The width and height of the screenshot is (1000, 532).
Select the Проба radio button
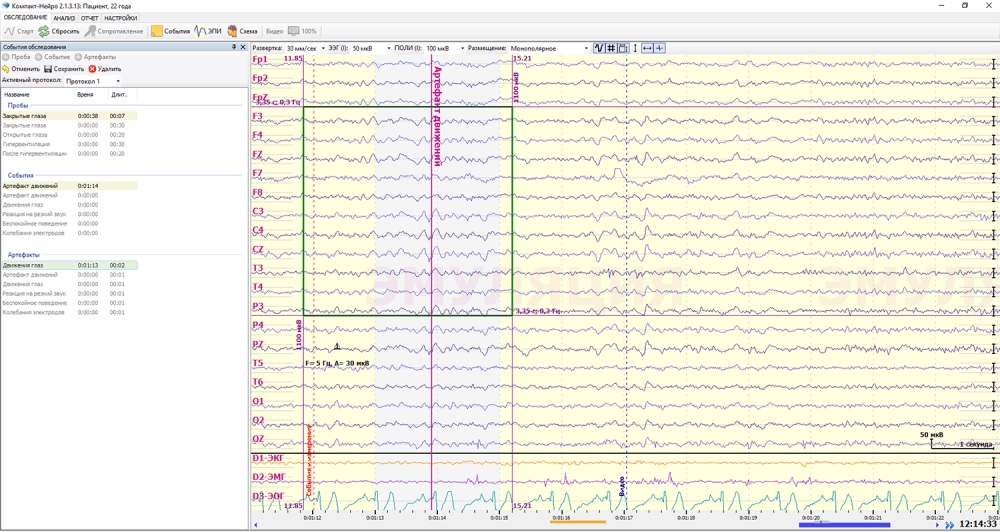(x=7, y=57)
